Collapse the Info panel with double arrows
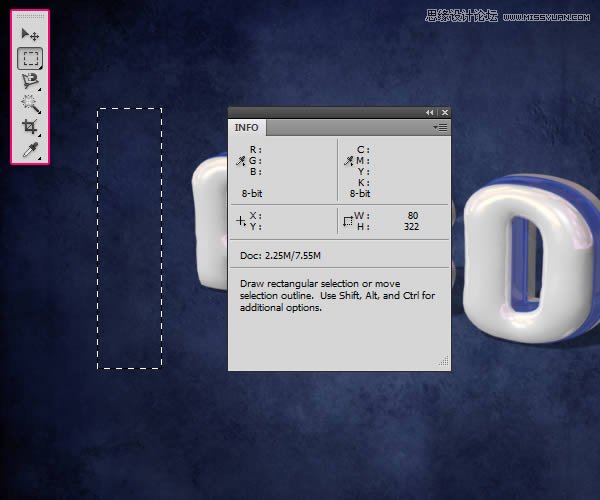The height and width of the screenshot is (500, 600). click(429, 112)
